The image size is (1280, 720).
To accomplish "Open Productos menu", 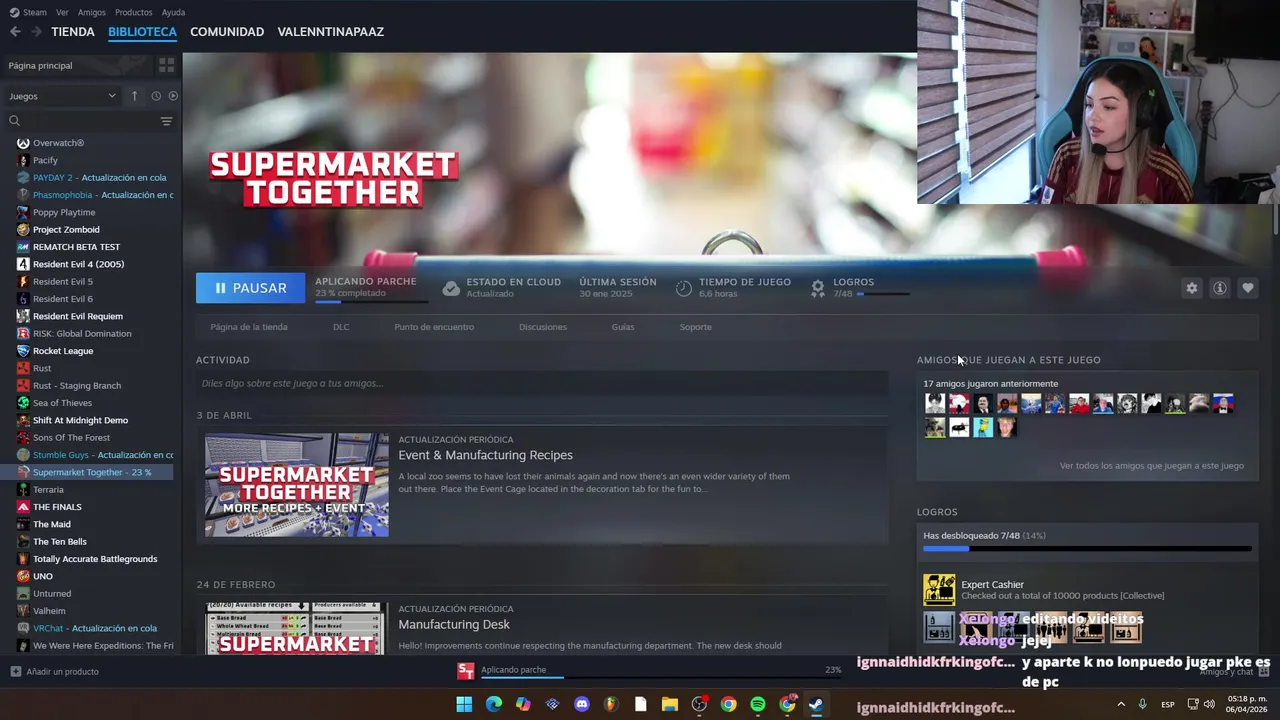I will [x=134, y=12].
